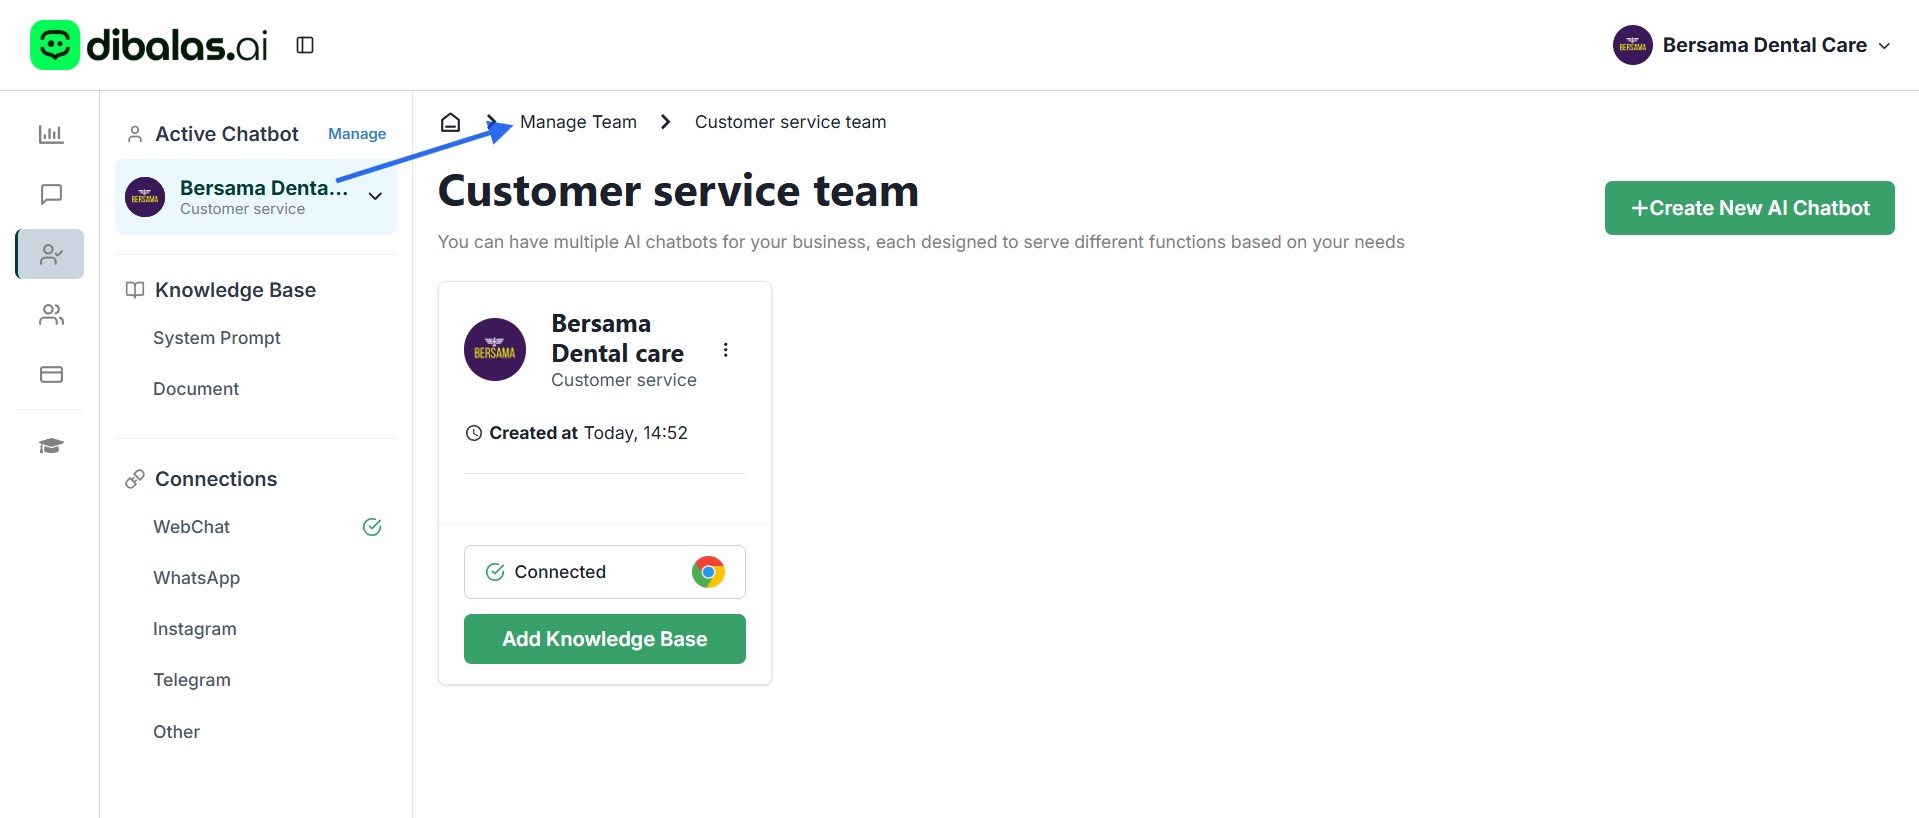
Task: Click Add Knowledge Base button
Action: [604, 639]
